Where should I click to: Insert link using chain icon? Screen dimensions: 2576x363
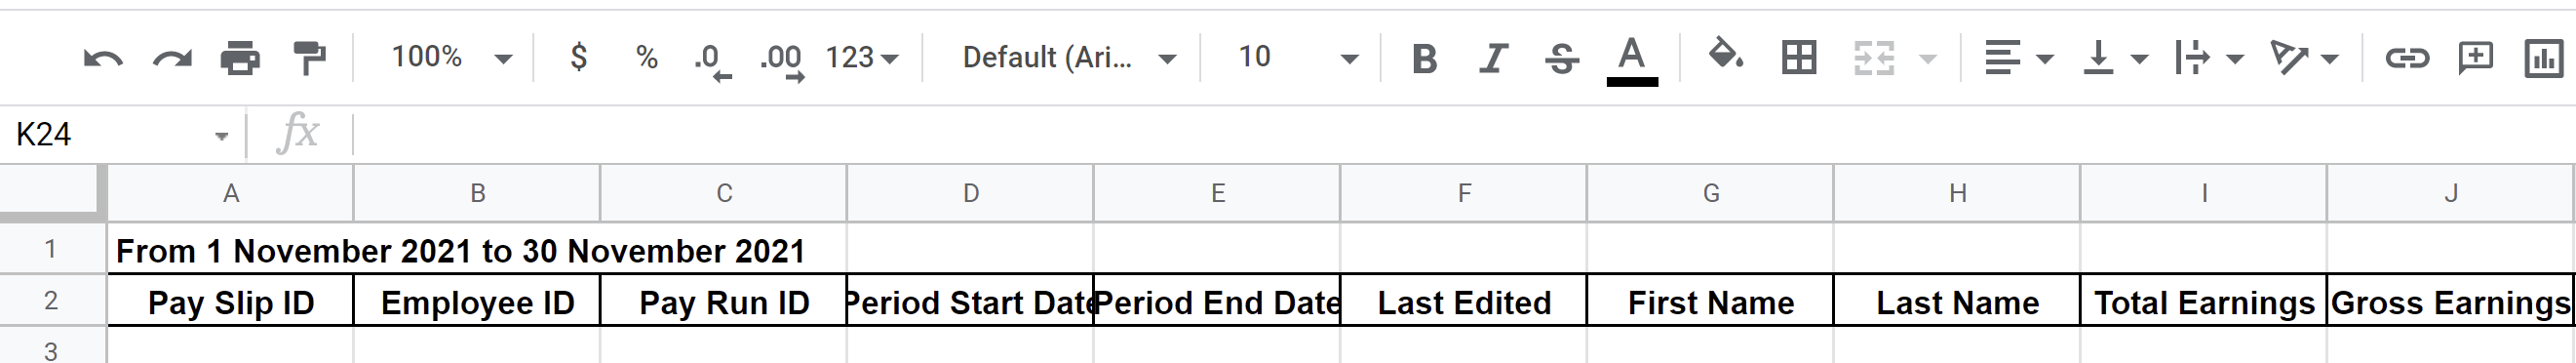2407,58
